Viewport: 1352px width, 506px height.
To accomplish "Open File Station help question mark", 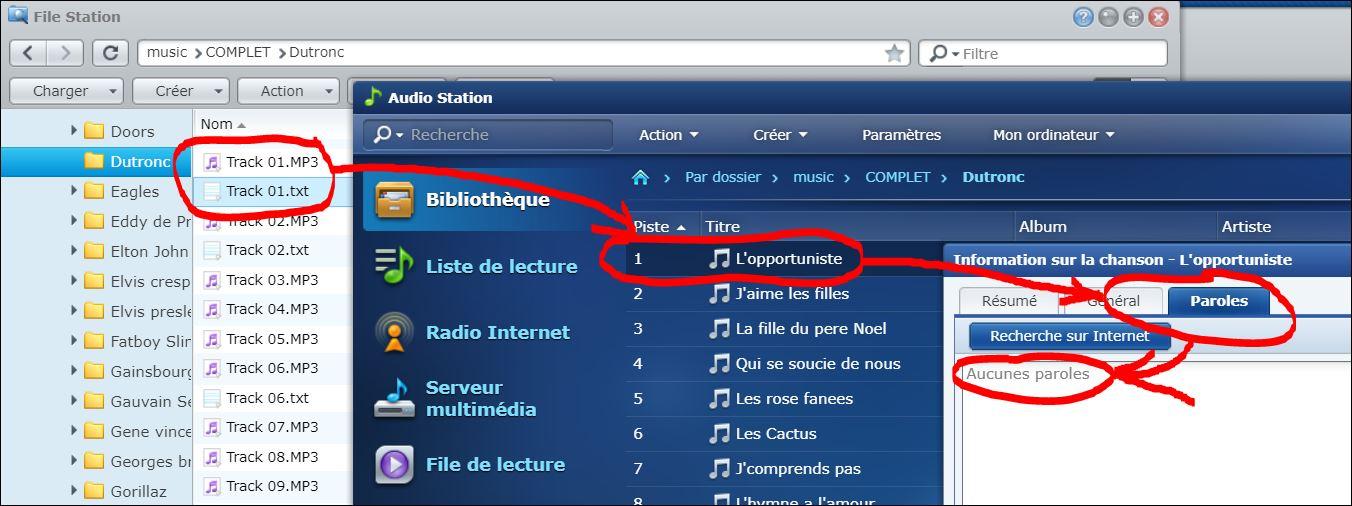I will point(1083,16).
